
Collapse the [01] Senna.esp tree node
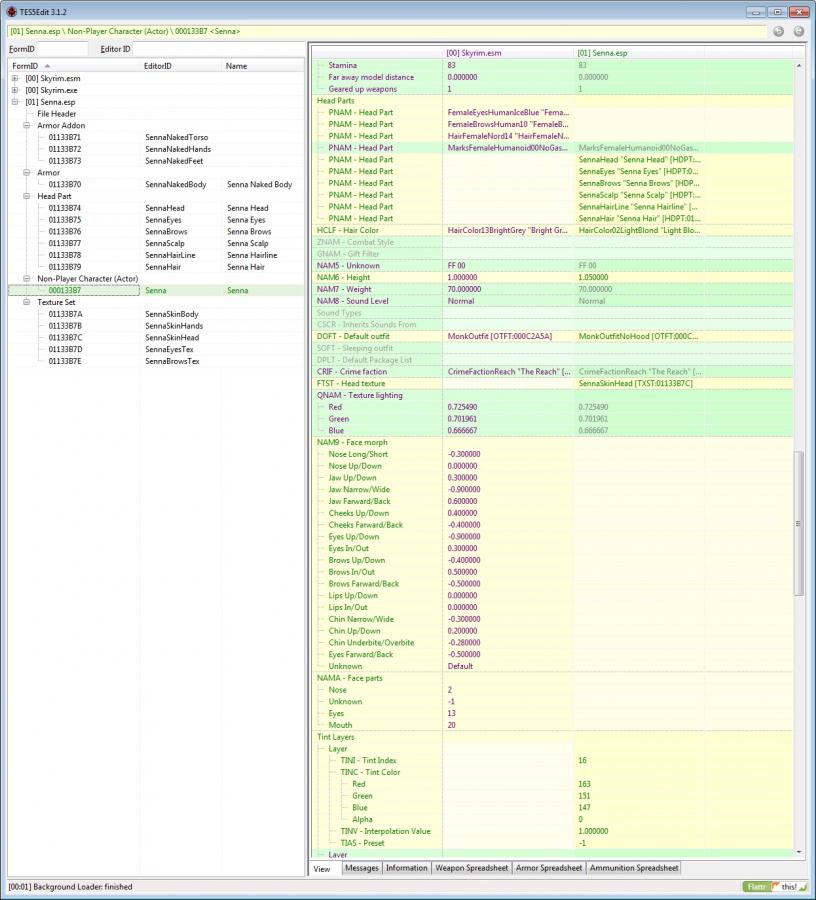tap(15, 102)
